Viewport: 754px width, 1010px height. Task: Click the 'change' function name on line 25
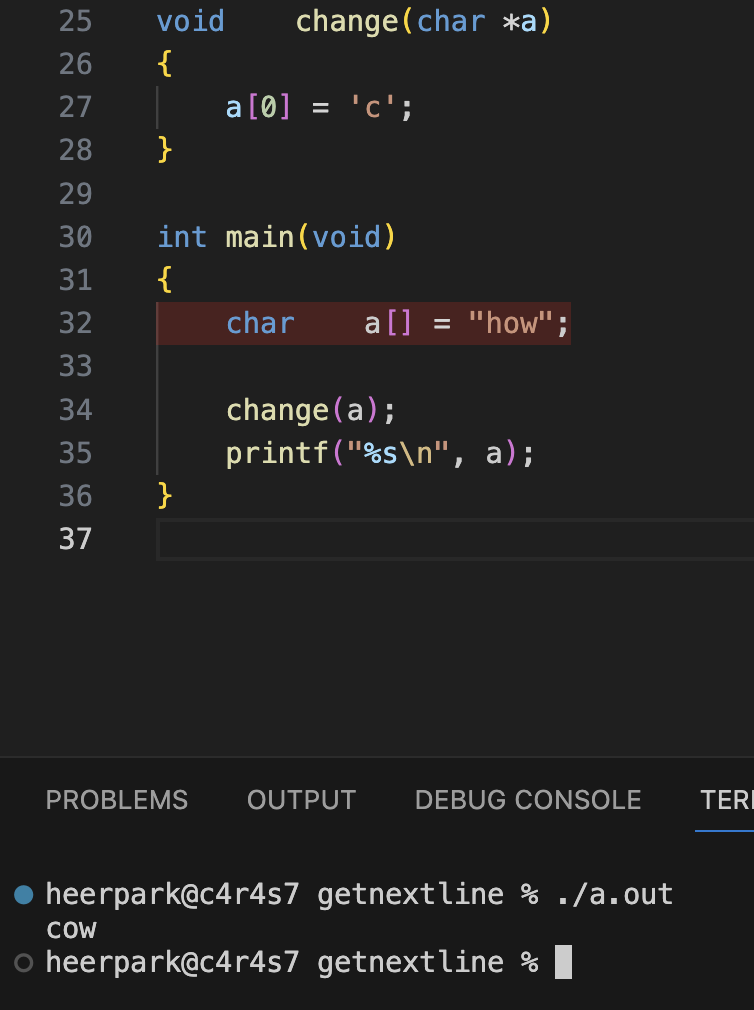(x=347, y=22)
